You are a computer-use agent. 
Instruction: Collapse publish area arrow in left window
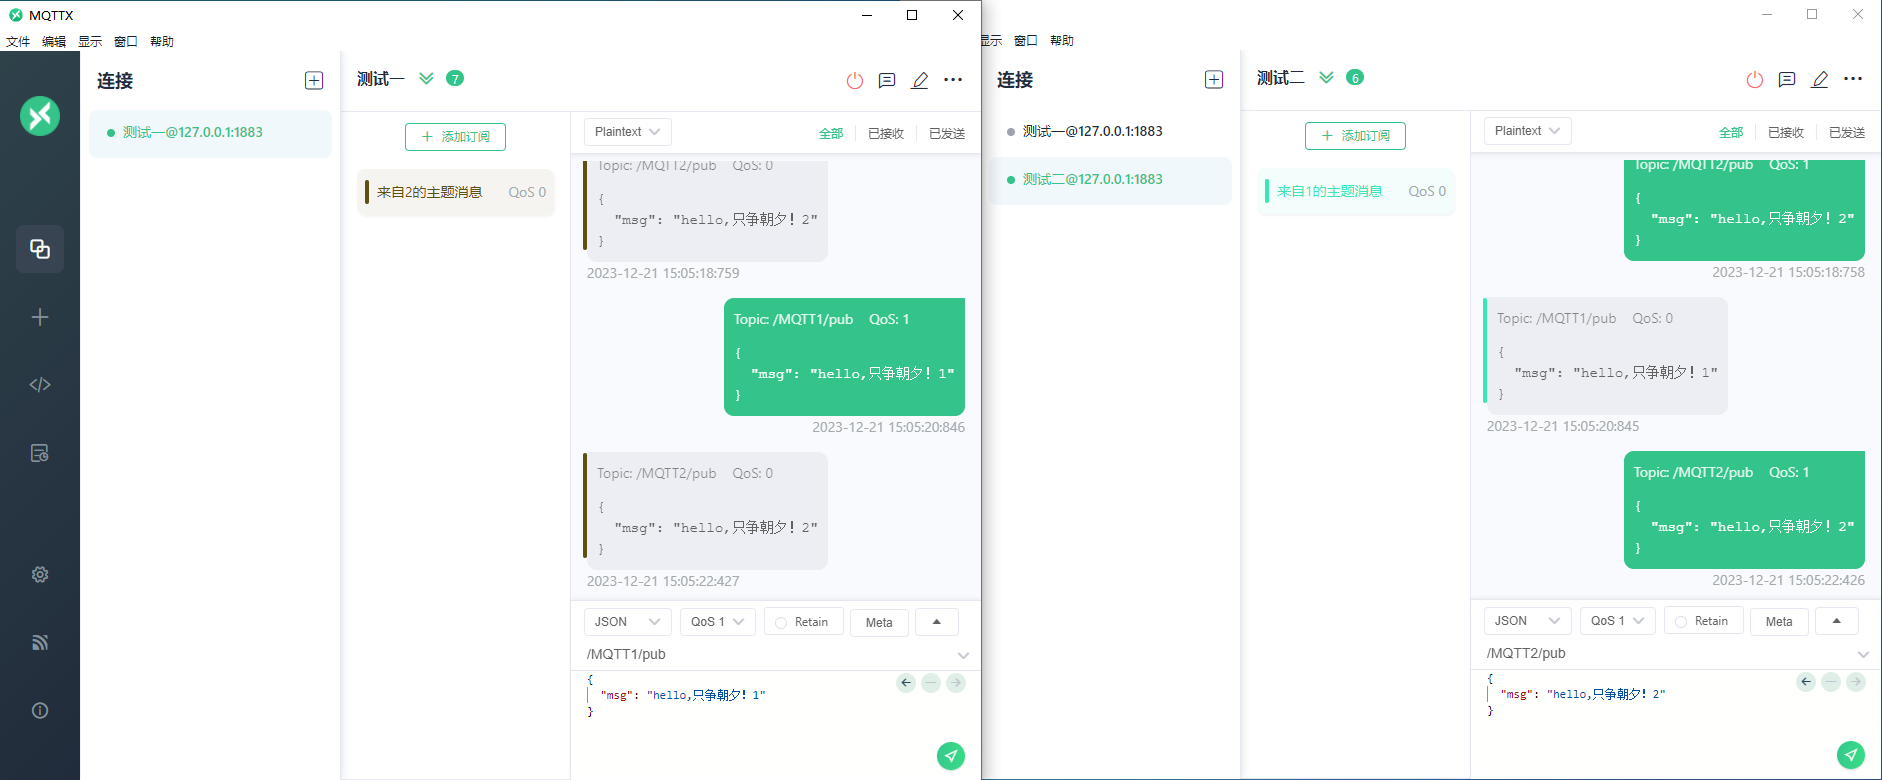(x=937, y=622)
